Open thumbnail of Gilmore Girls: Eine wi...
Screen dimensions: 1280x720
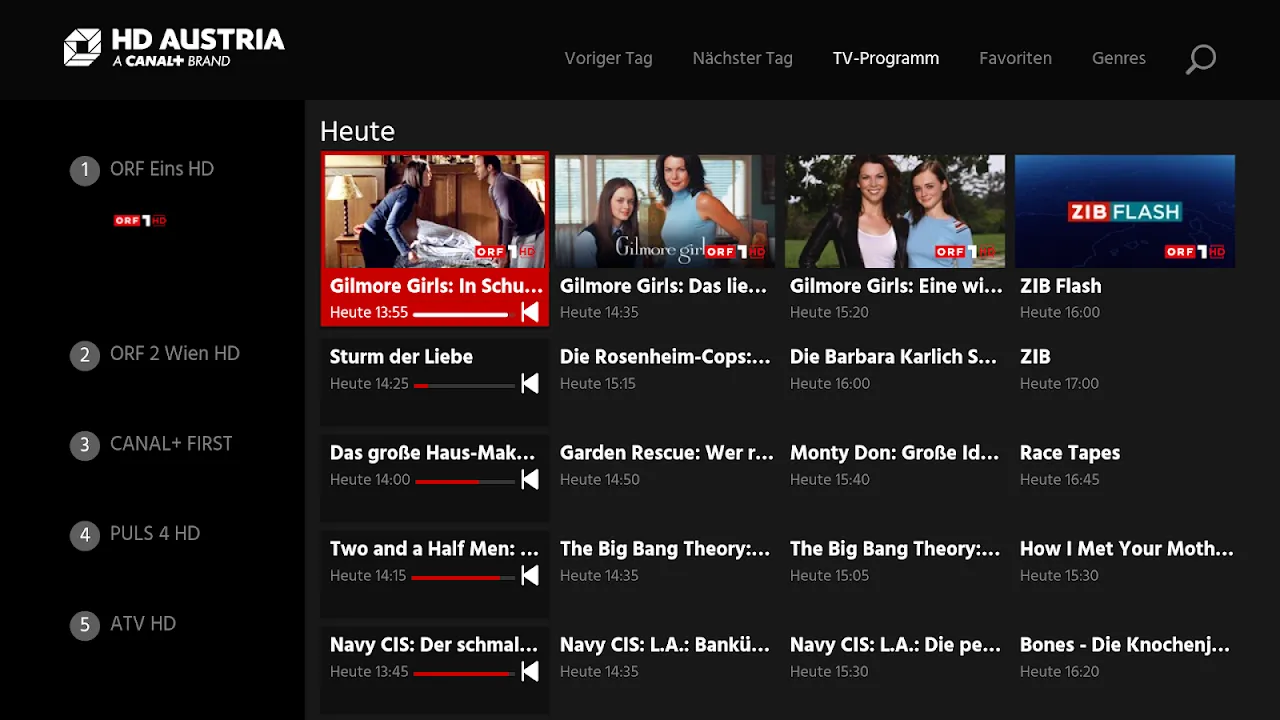(x=895, y=211)
